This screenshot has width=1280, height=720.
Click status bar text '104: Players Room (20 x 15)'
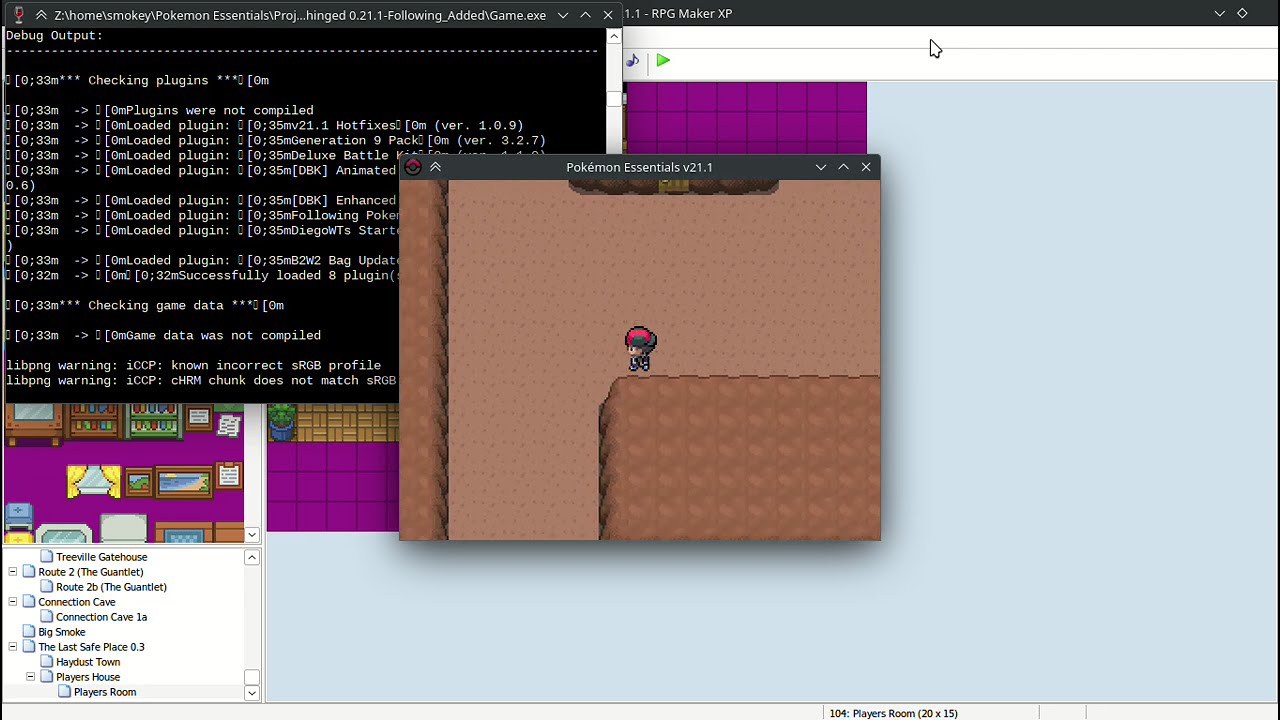893,713
